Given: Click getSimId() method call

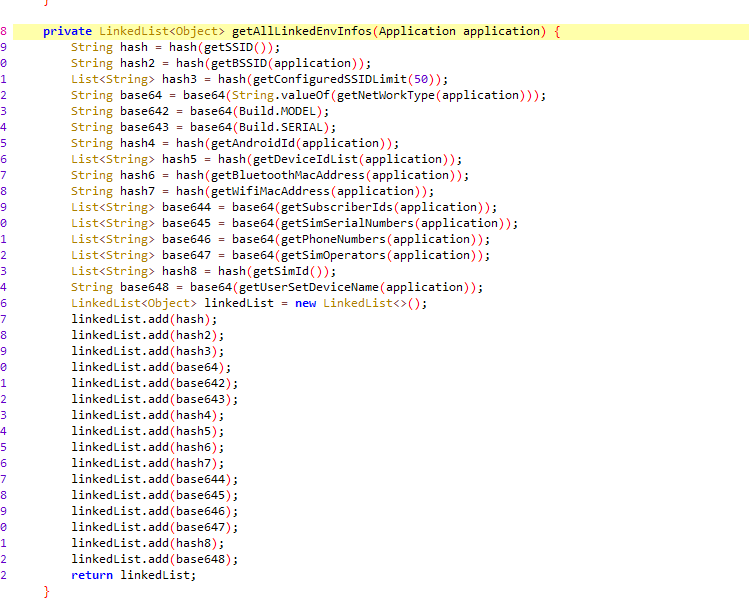Looking at the screenshot, I should [288, 271].
